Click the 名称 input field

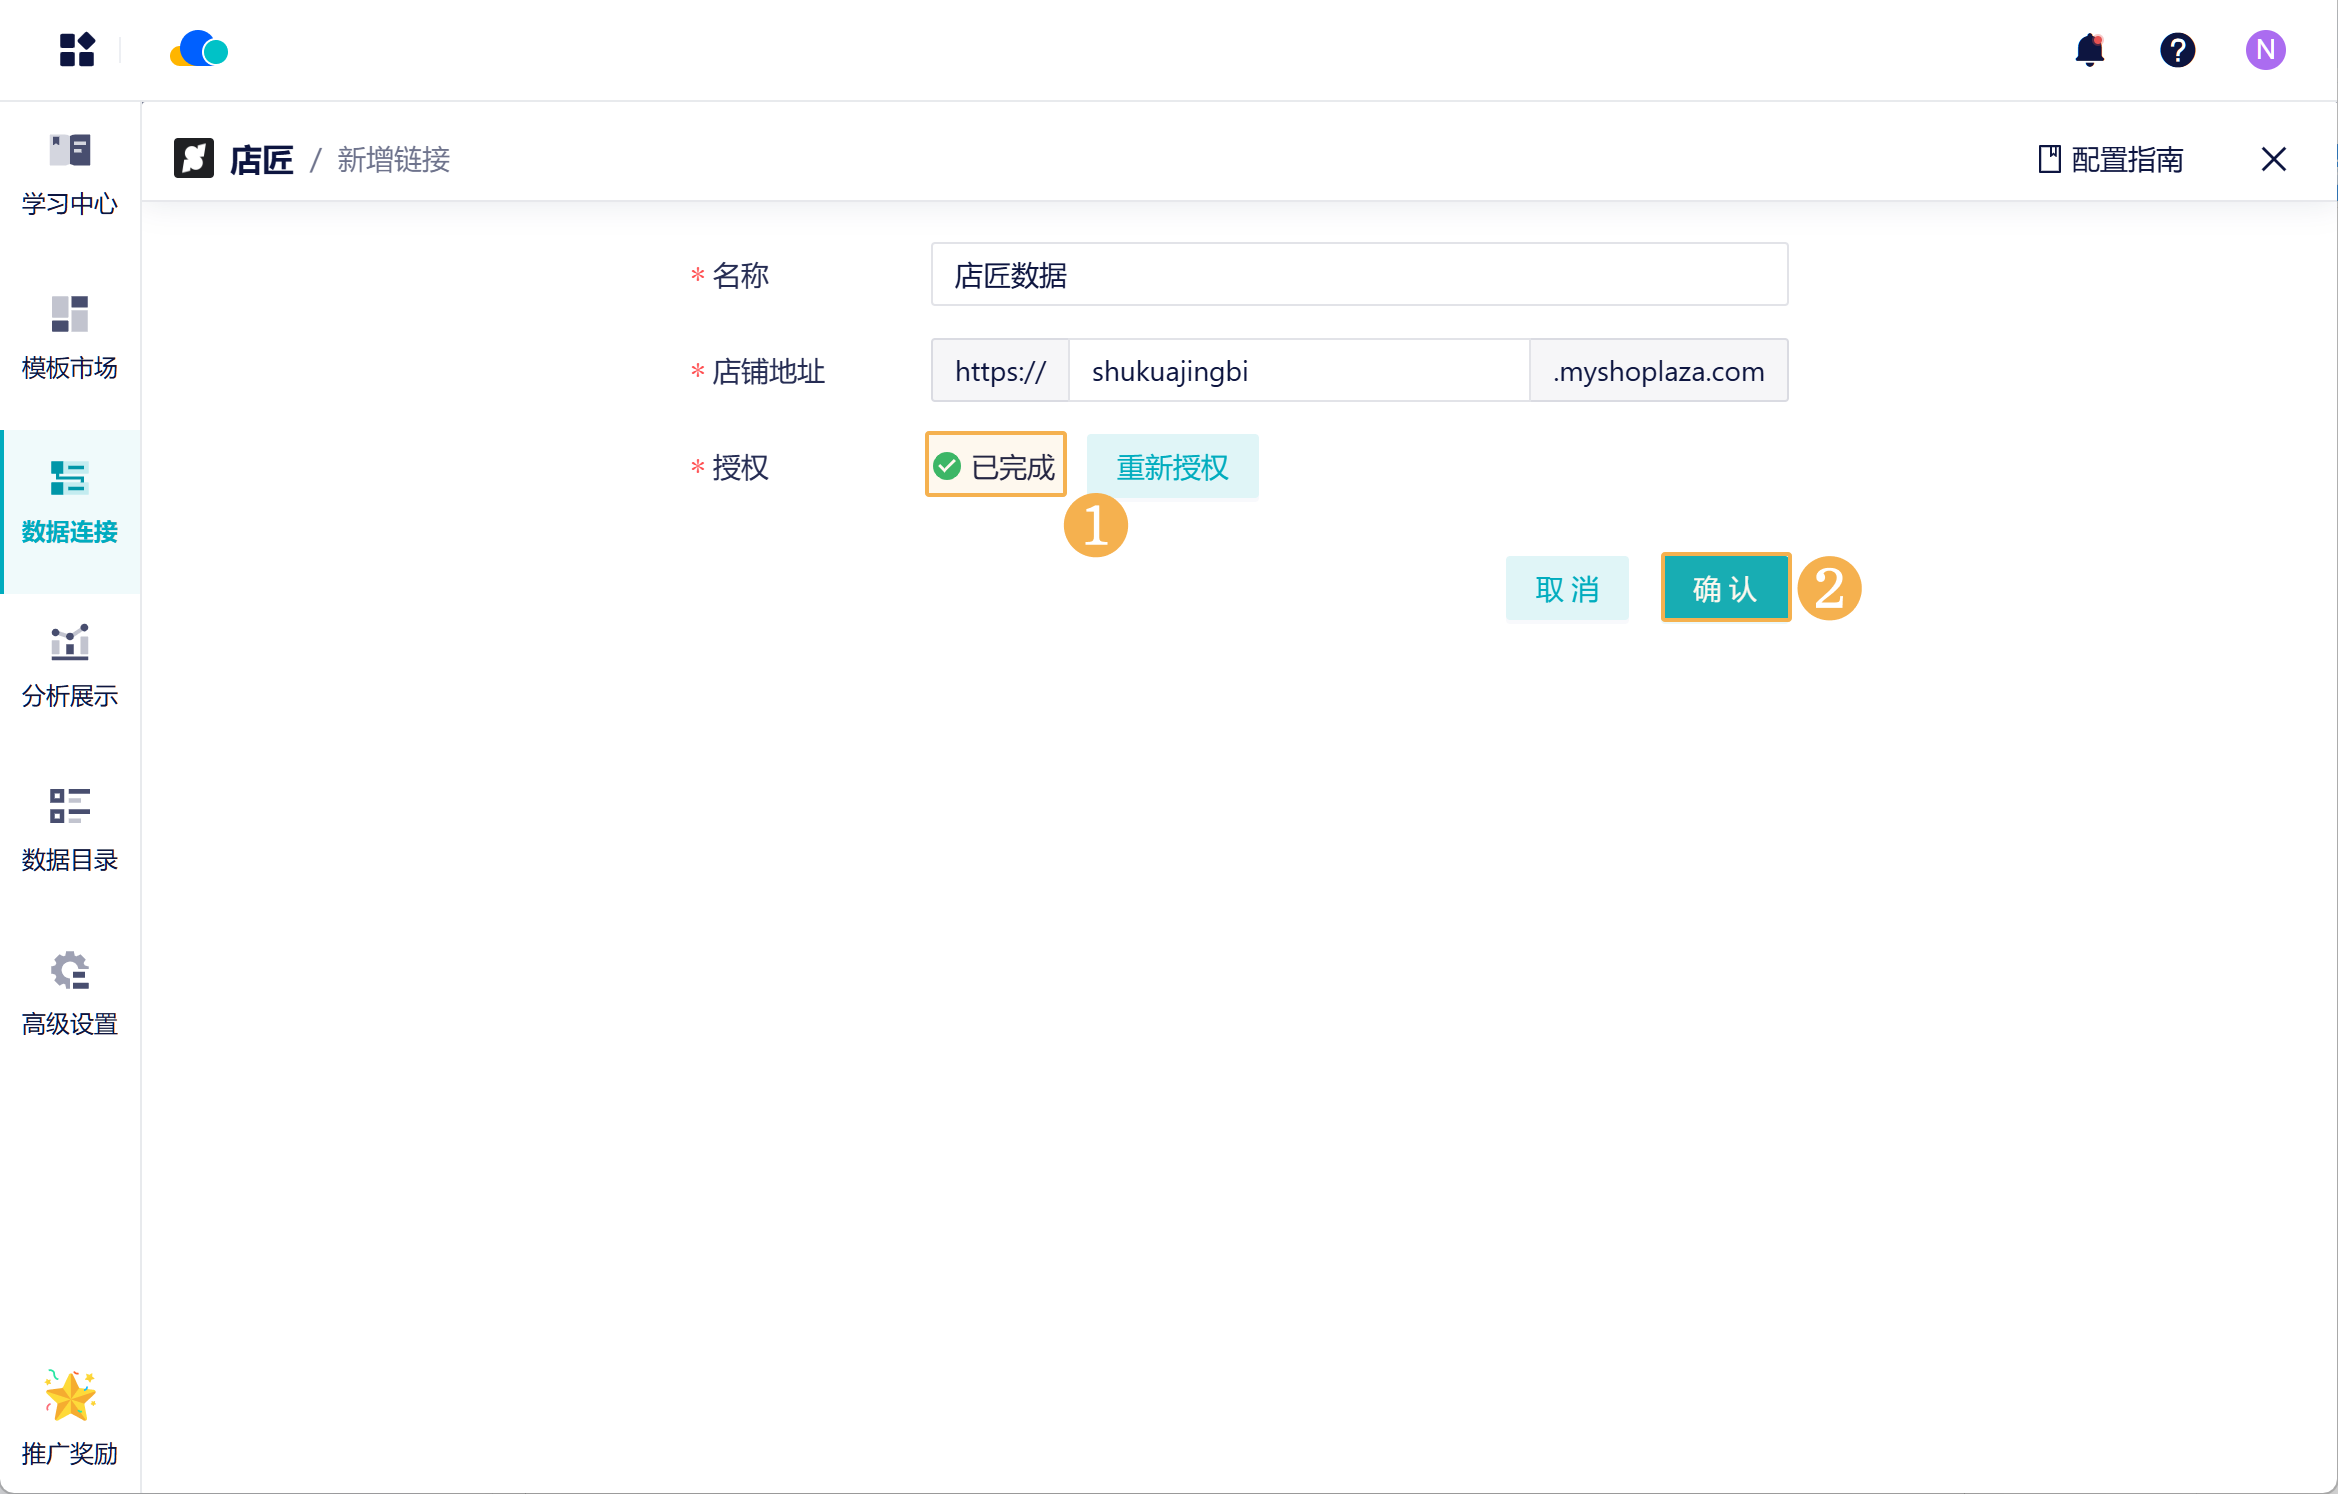pos(1358,275)
